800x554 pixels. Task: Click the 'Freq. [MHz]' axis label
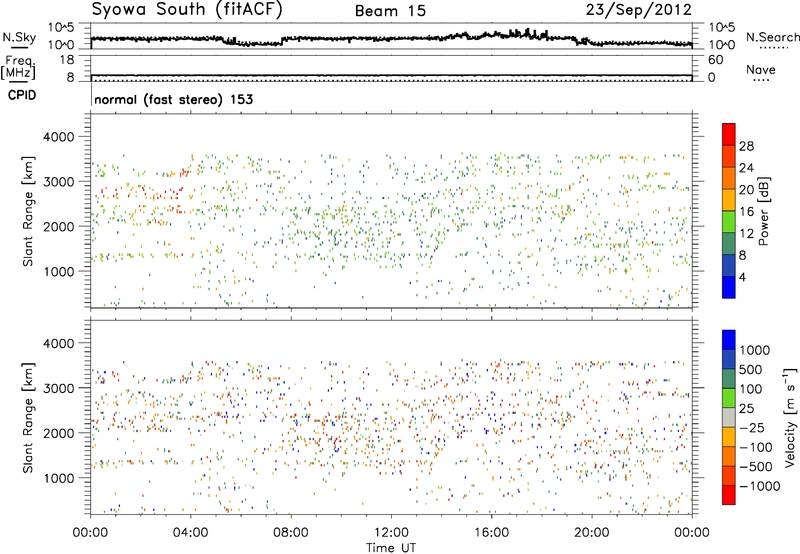tap(18, 68)
